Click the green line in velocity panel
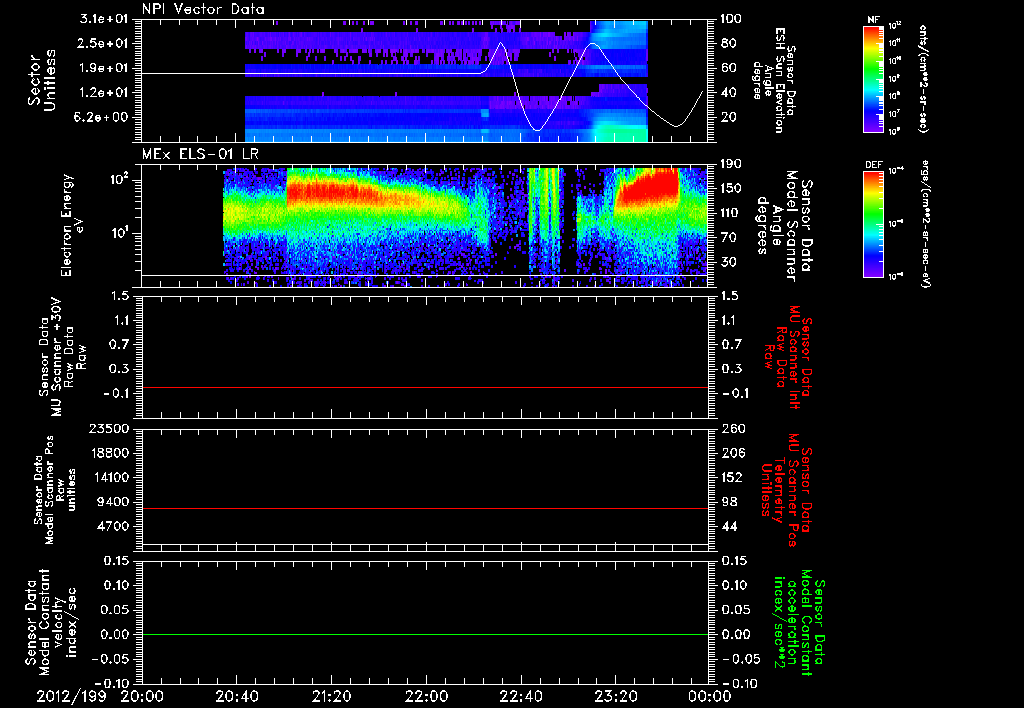Image resolution: width=1024 pixels, height=708 pixels. [x=424, y=634]
